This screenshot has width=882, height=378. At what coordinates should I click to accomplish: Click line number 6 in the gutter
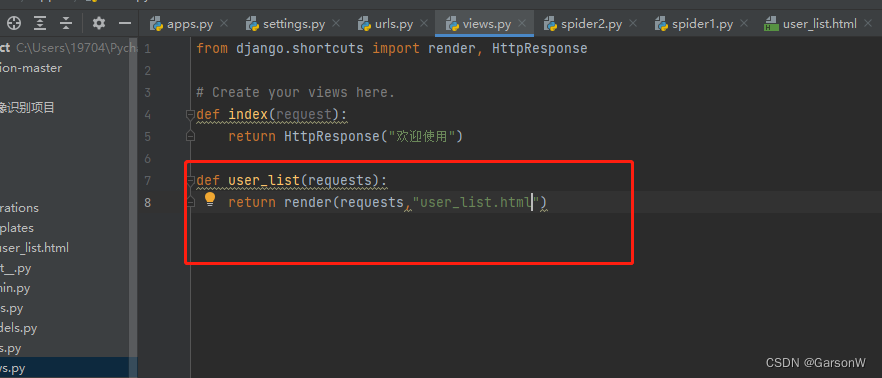click(x=147, y=159)
